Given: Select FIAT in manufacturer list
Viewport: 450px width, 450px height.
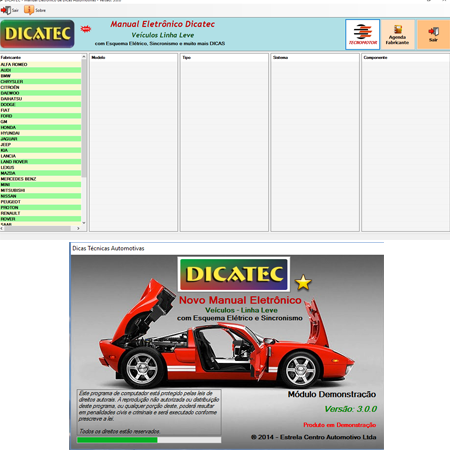Looking at the screenshot, I should (40, 110).
